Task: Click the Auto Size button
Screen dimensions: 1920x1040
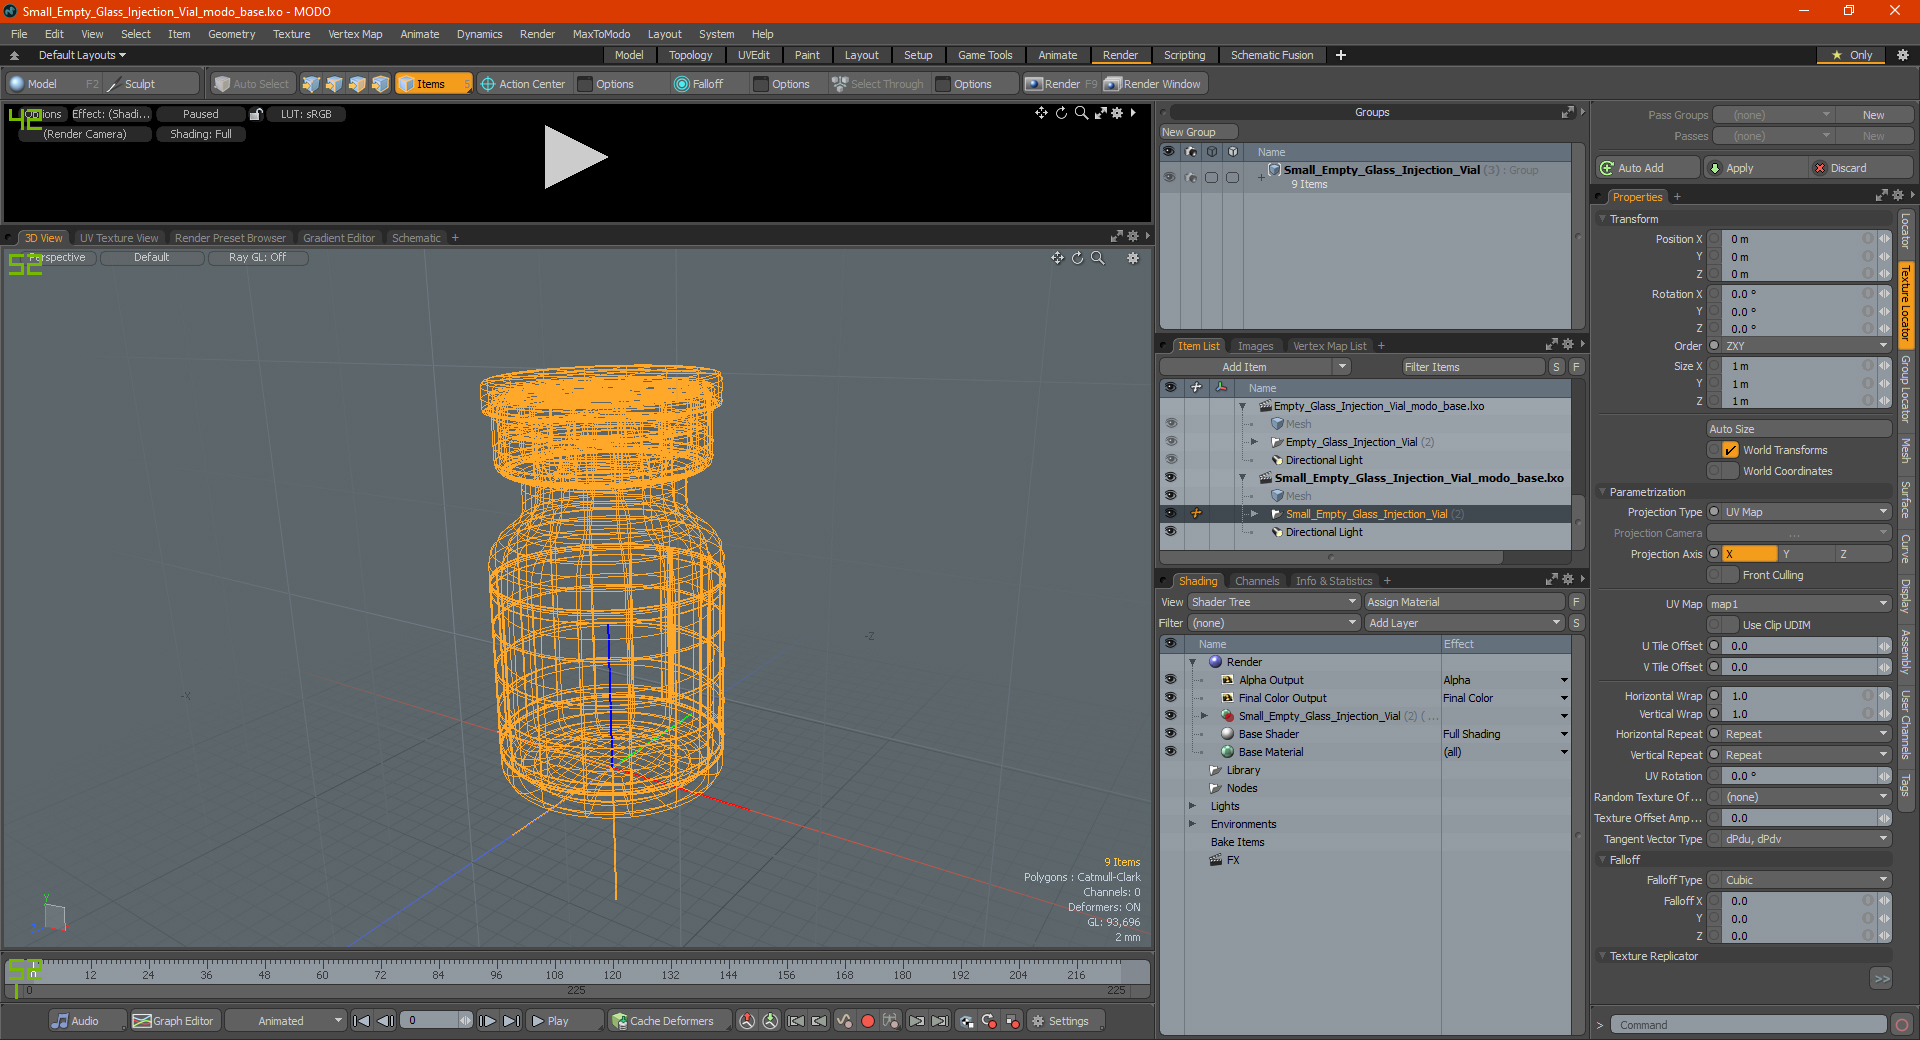Action: (1798, 429)
